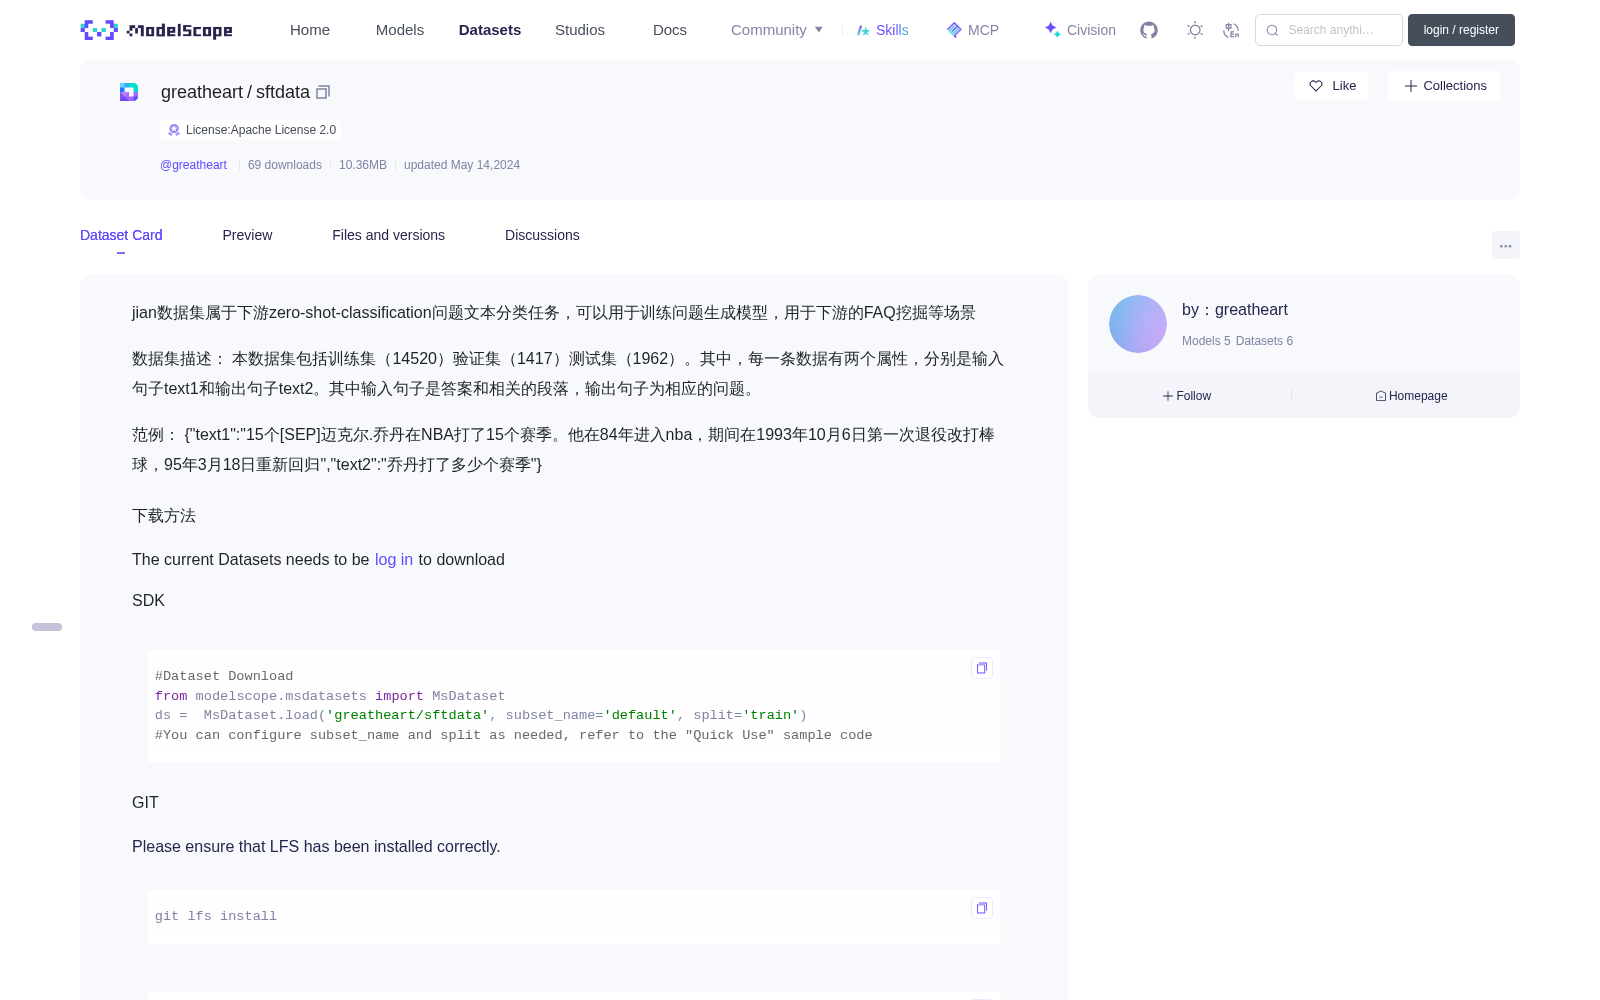Click the search magnifier icon
This screenshot has width=1600, height=1000.
pyautogui.click(x=1272, y=30)
